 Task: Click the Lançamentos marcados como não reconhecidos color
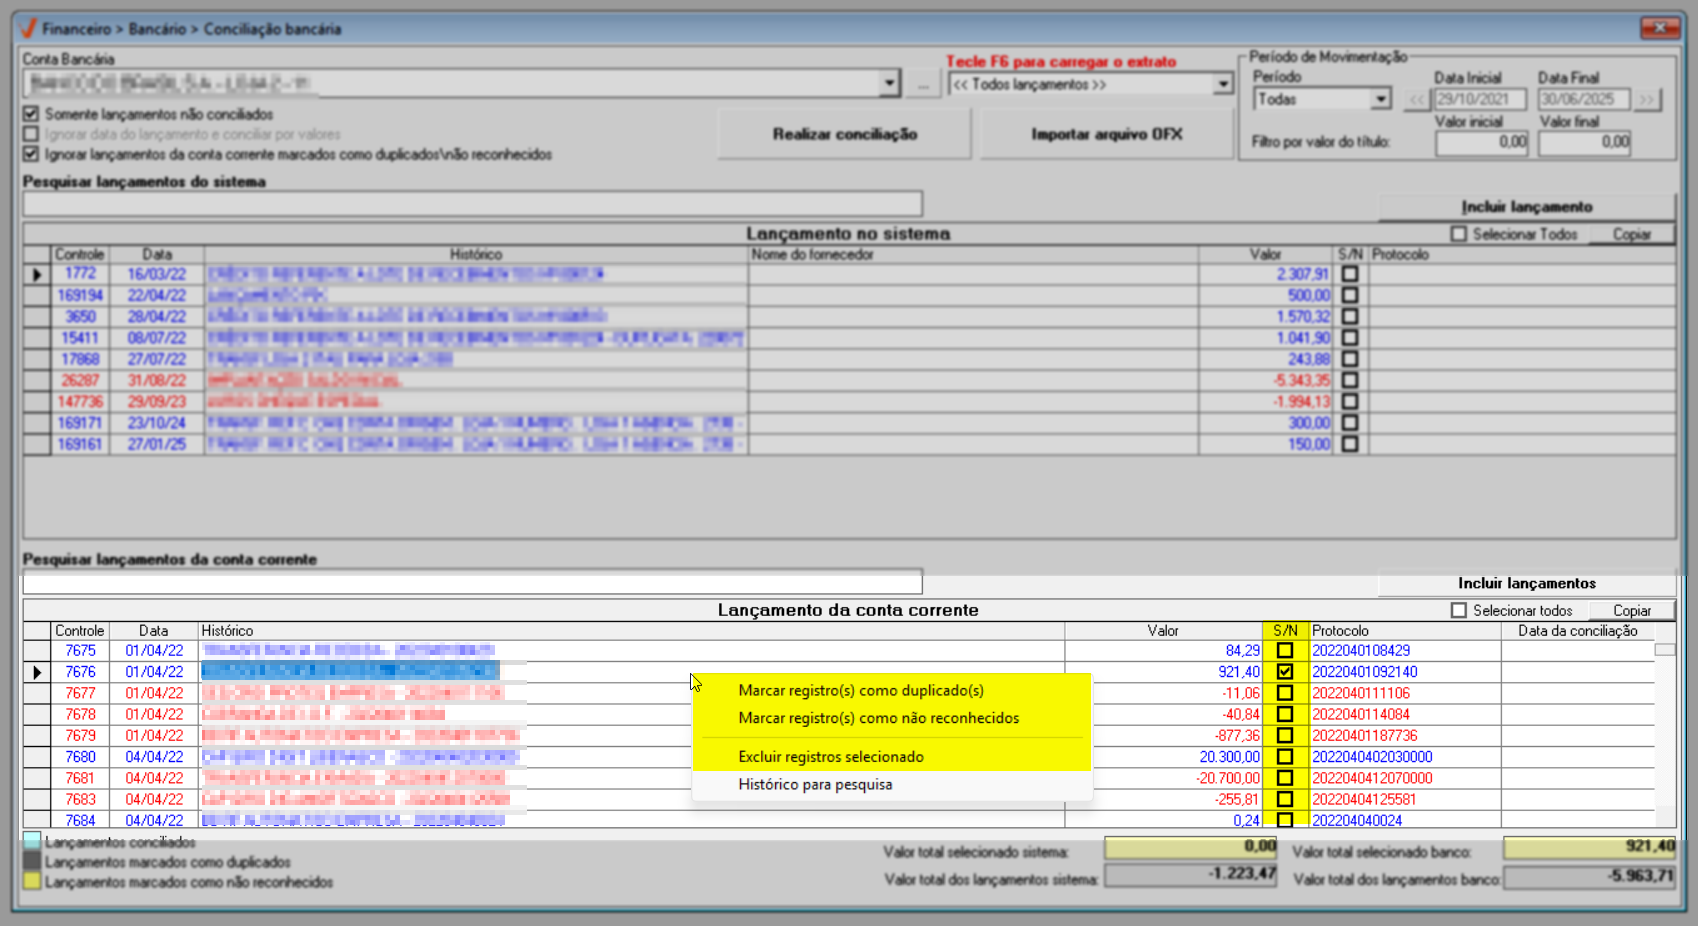point(32,882)
